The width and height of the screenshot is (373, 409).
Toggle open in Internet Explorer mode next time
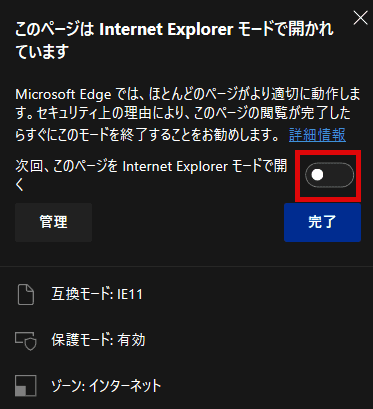pyautogui.click(x=329, y=175)
